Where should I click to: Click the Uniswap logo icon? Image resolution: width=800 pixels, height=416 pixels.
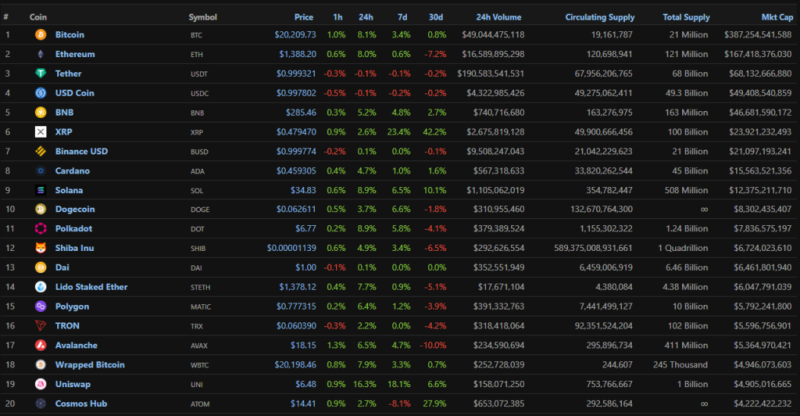pyautogui.click(x=41, y=384)
